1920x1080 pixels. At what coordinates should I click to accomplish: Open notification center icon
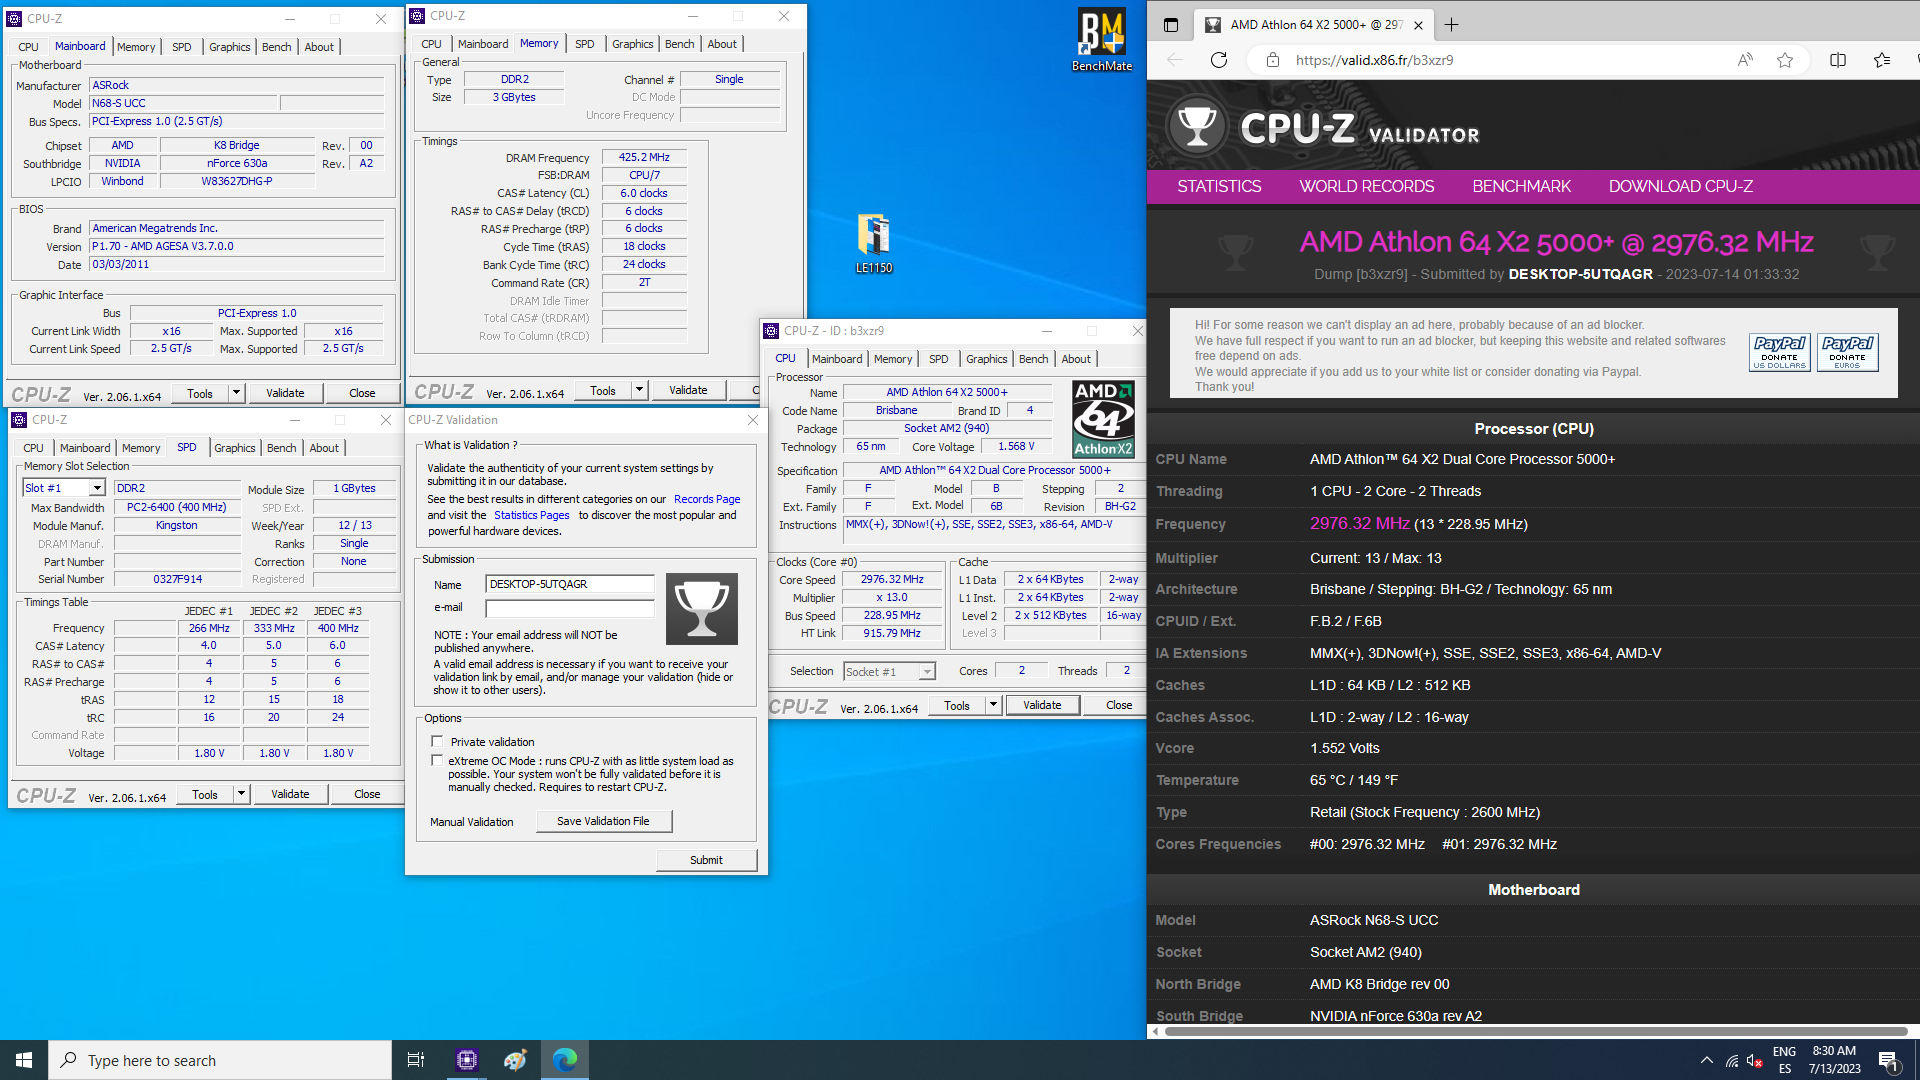pos(1888,1061)
